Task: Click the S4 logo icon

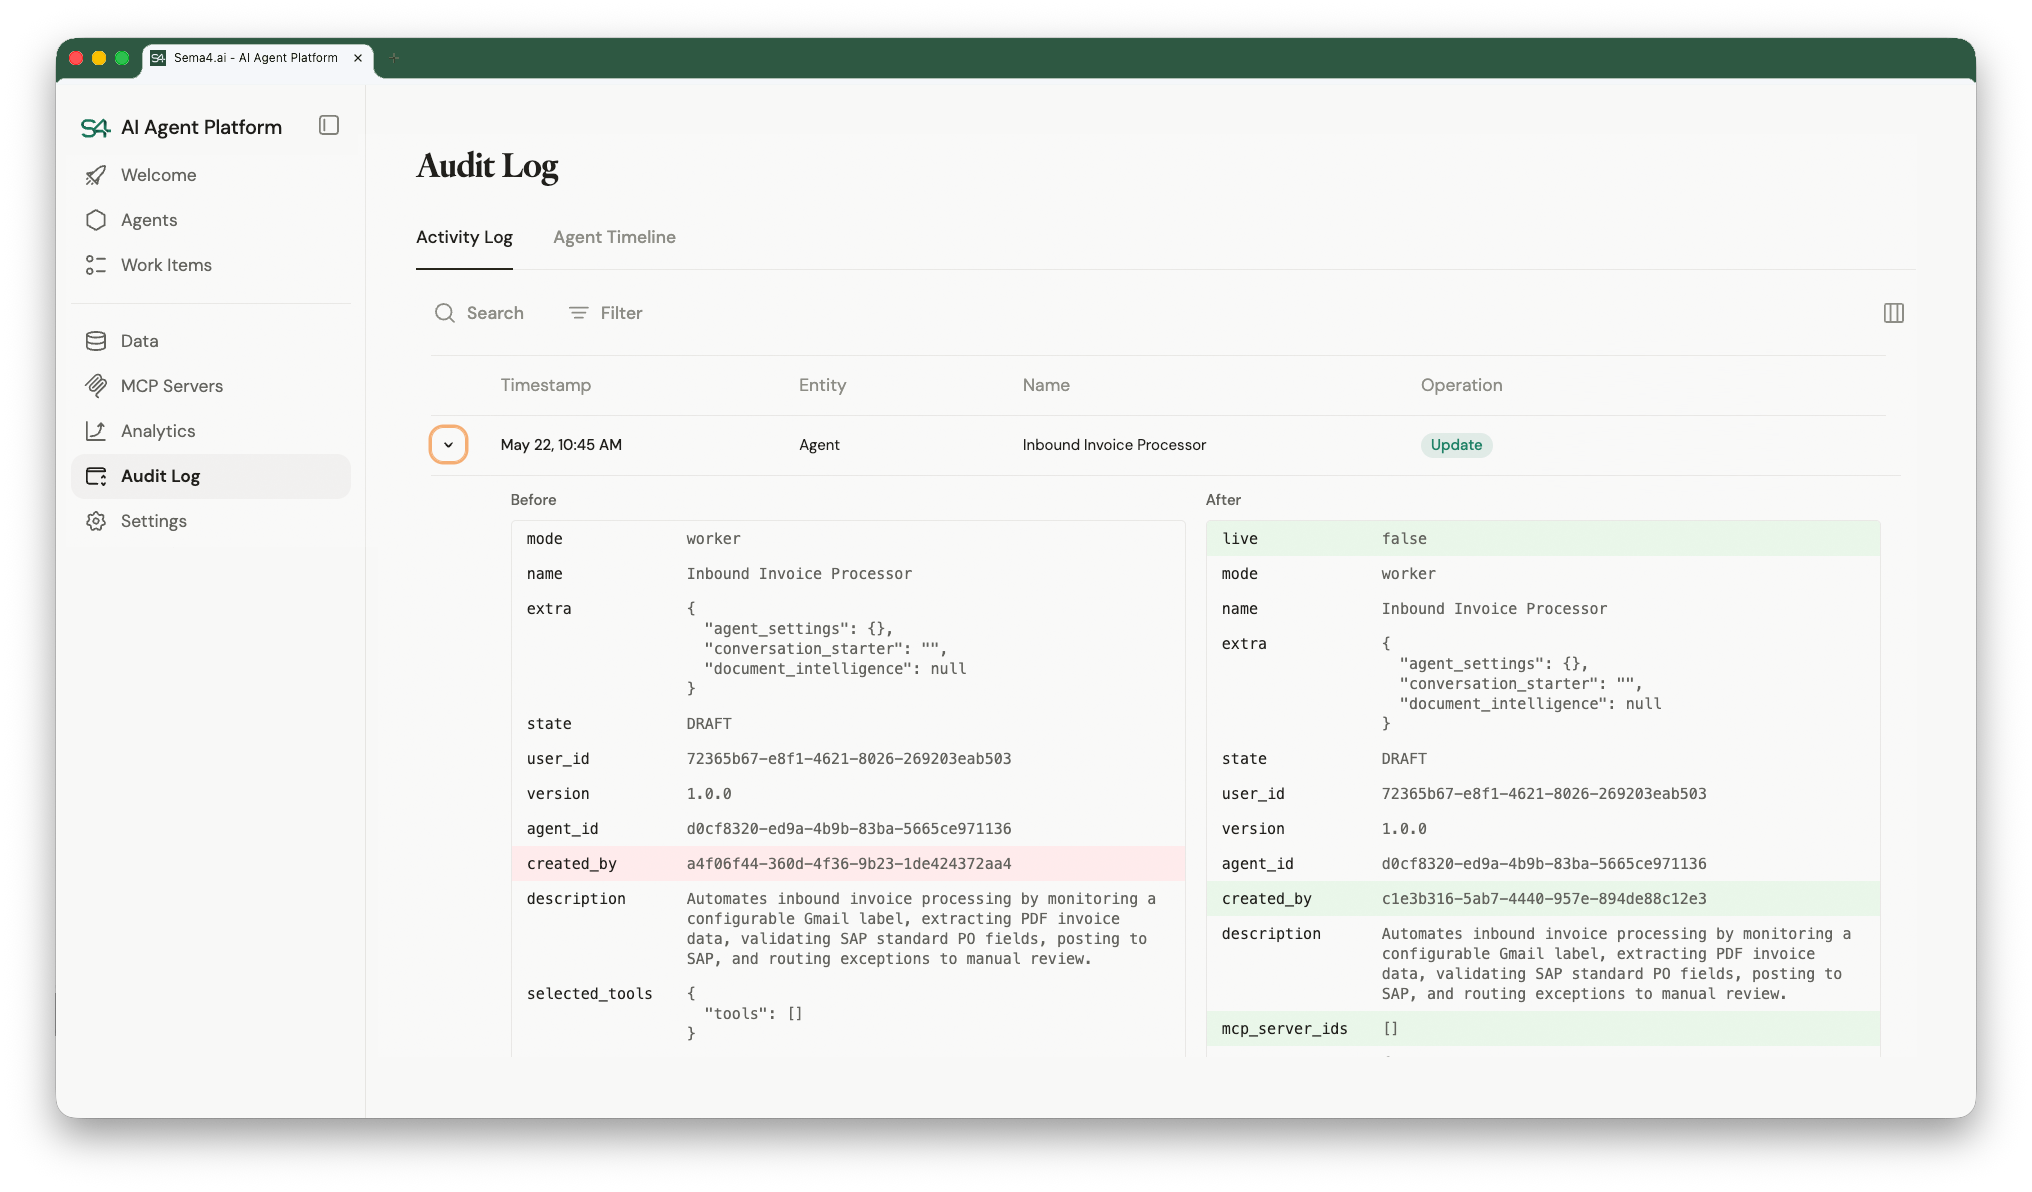Action: [95, 127]
